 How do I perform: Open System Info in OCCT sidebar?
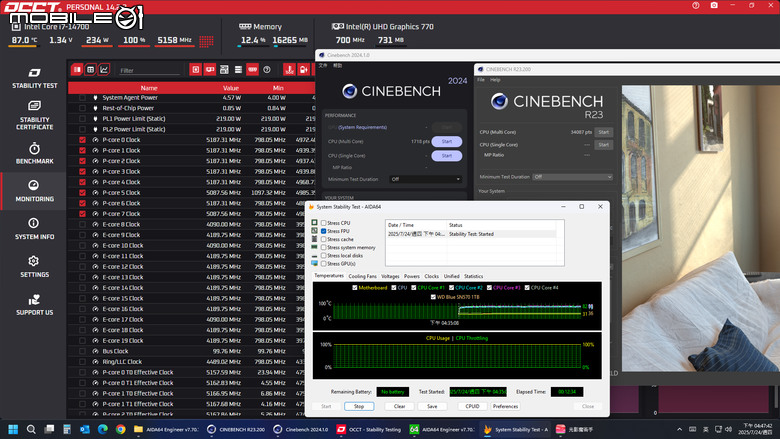(34, 229)
